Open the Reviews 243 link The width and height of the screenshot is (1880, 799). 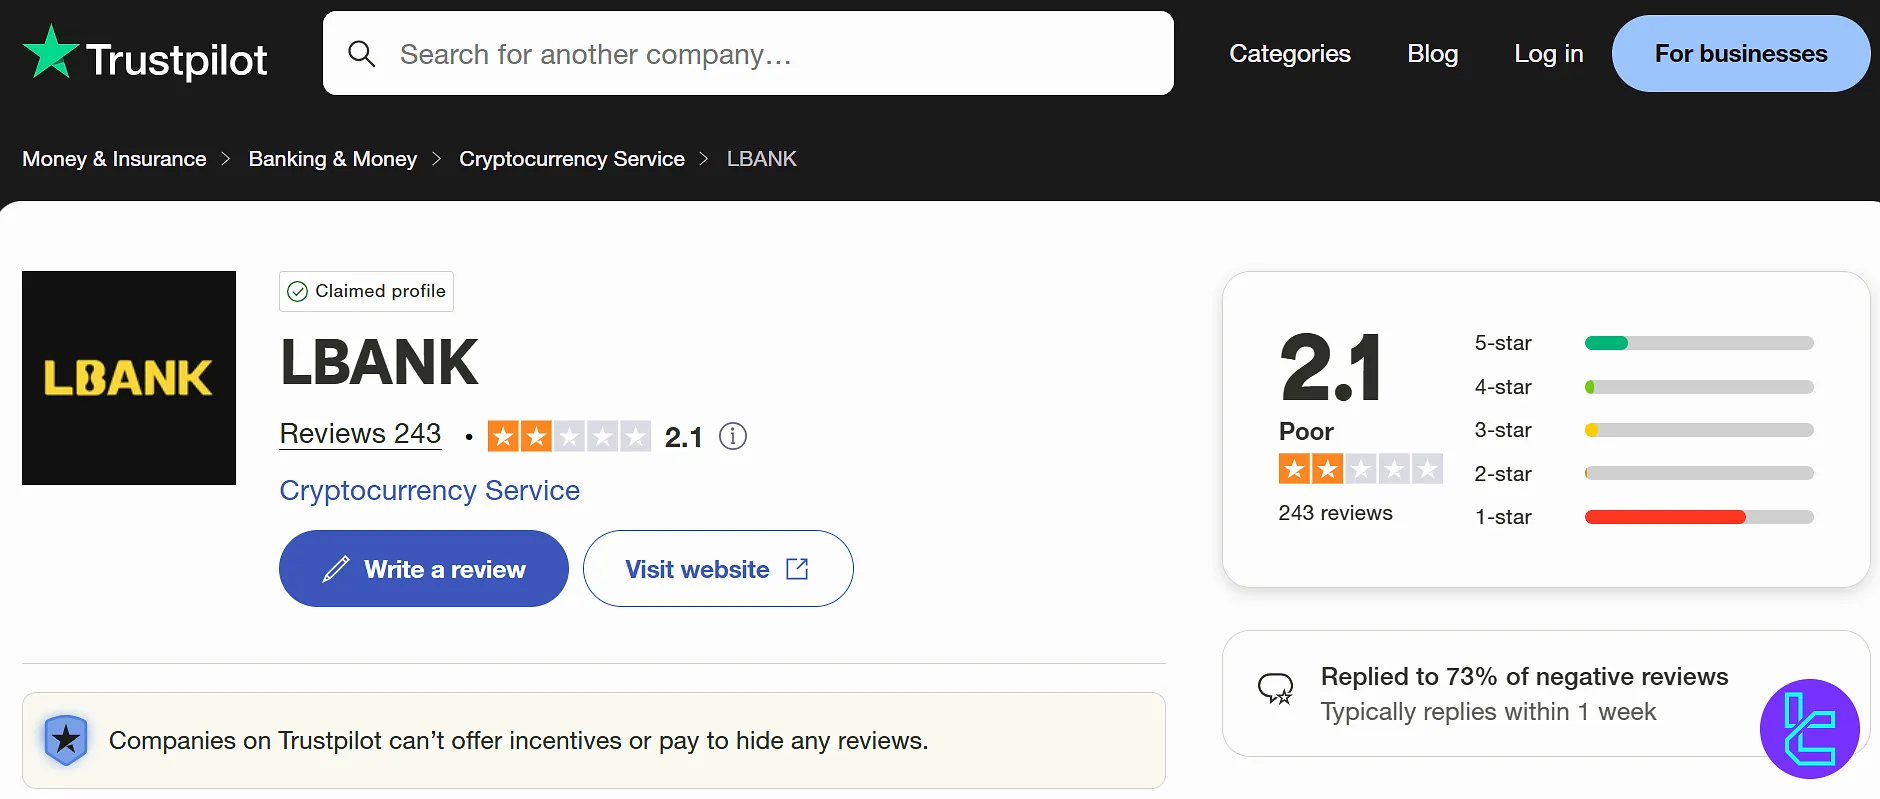tap(360, 433)
